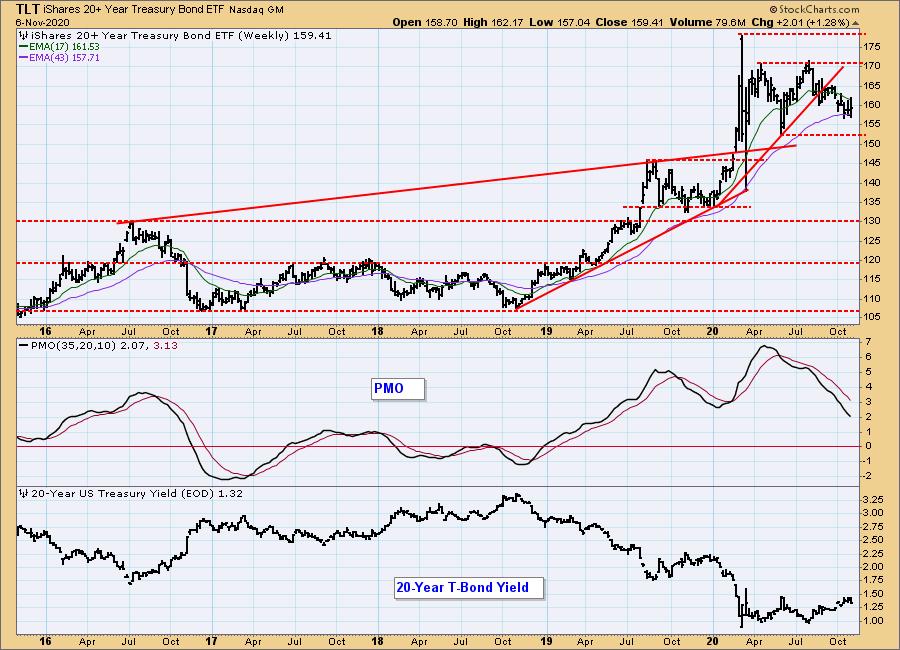Click the 20-Year T-Bond Yield label box
Image resolution: width=900 pixels, height=650 pixels.
pyautogui.click(x=468, y=587)
